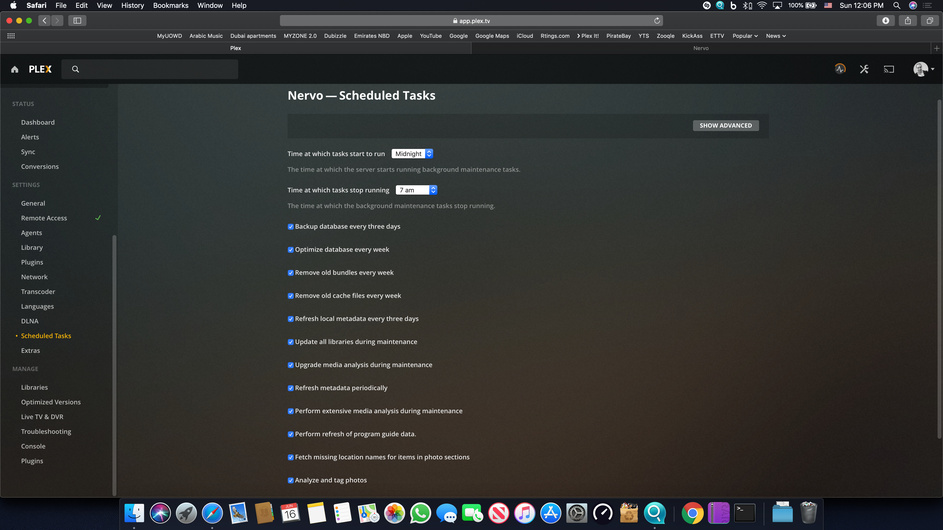Screen dimensions: 943x530
Task: Click the Show Advanced button
Action: (x=725, y=126)
